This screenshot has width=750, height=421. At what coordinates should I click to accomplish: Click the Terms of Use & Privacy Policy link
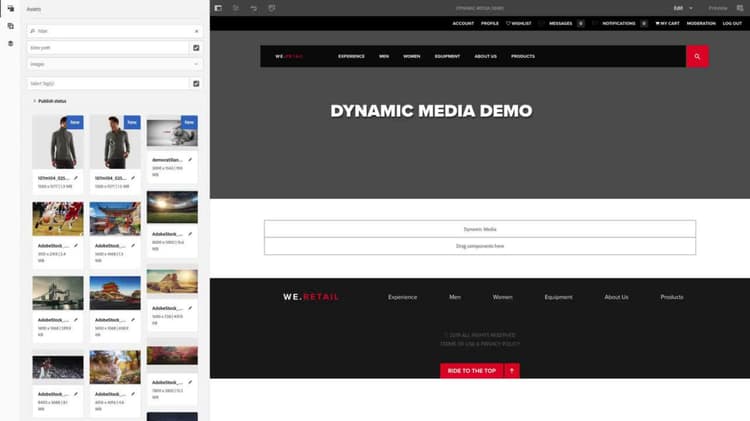coord(480,344)
